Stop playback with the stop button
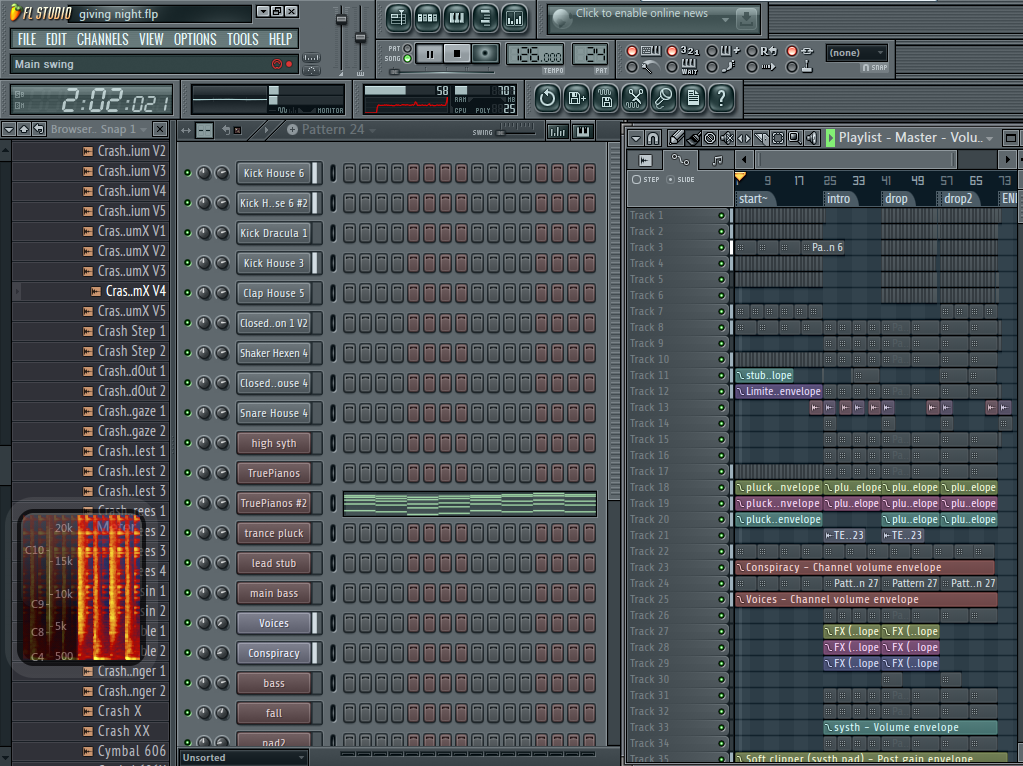1023x766 pixels. pos(457,54)
